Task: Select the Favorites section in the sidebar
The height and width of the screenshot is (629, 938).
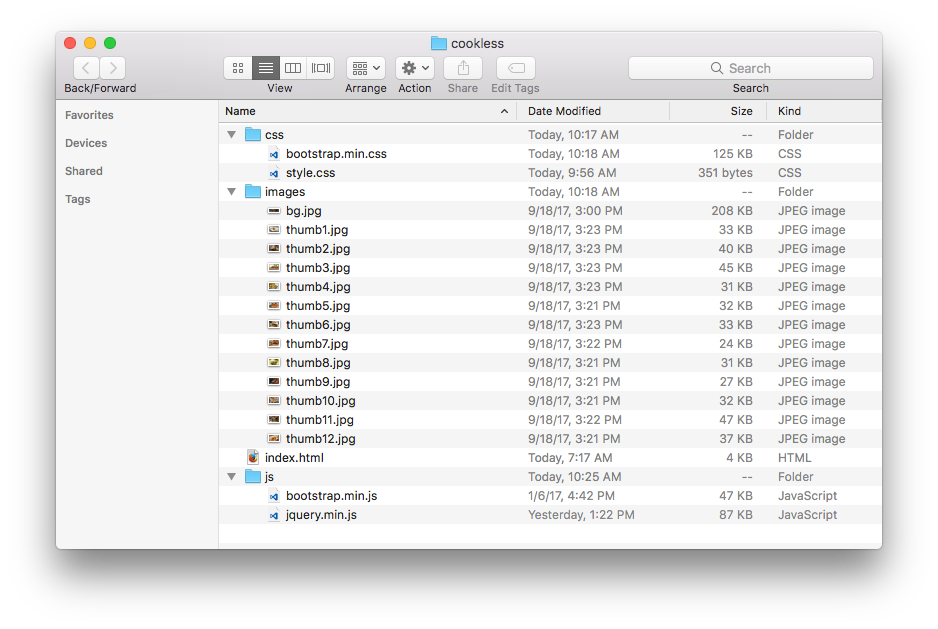Action: point(89,115)
